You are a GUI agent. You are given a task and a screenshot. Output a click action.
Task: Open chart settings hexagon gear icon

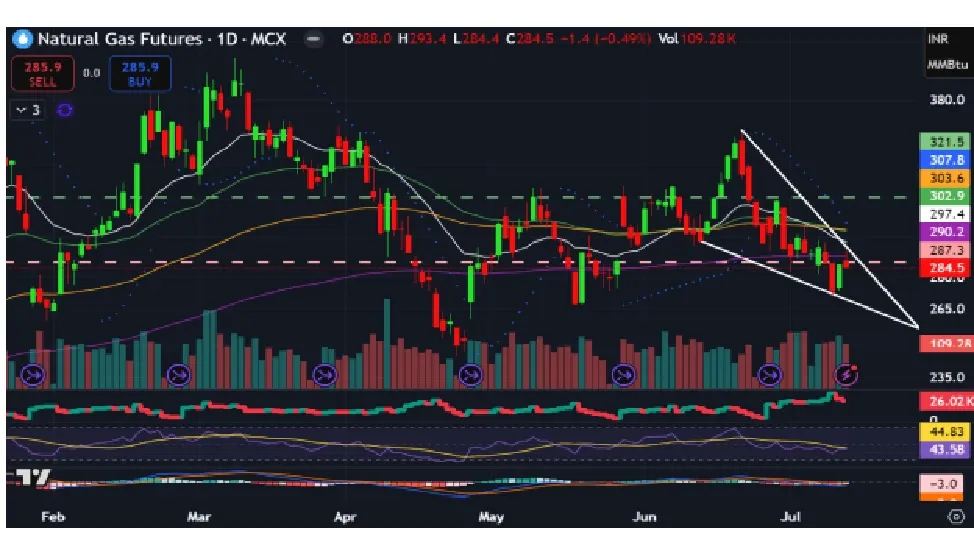pyautogui.click(x=956, y=516)
